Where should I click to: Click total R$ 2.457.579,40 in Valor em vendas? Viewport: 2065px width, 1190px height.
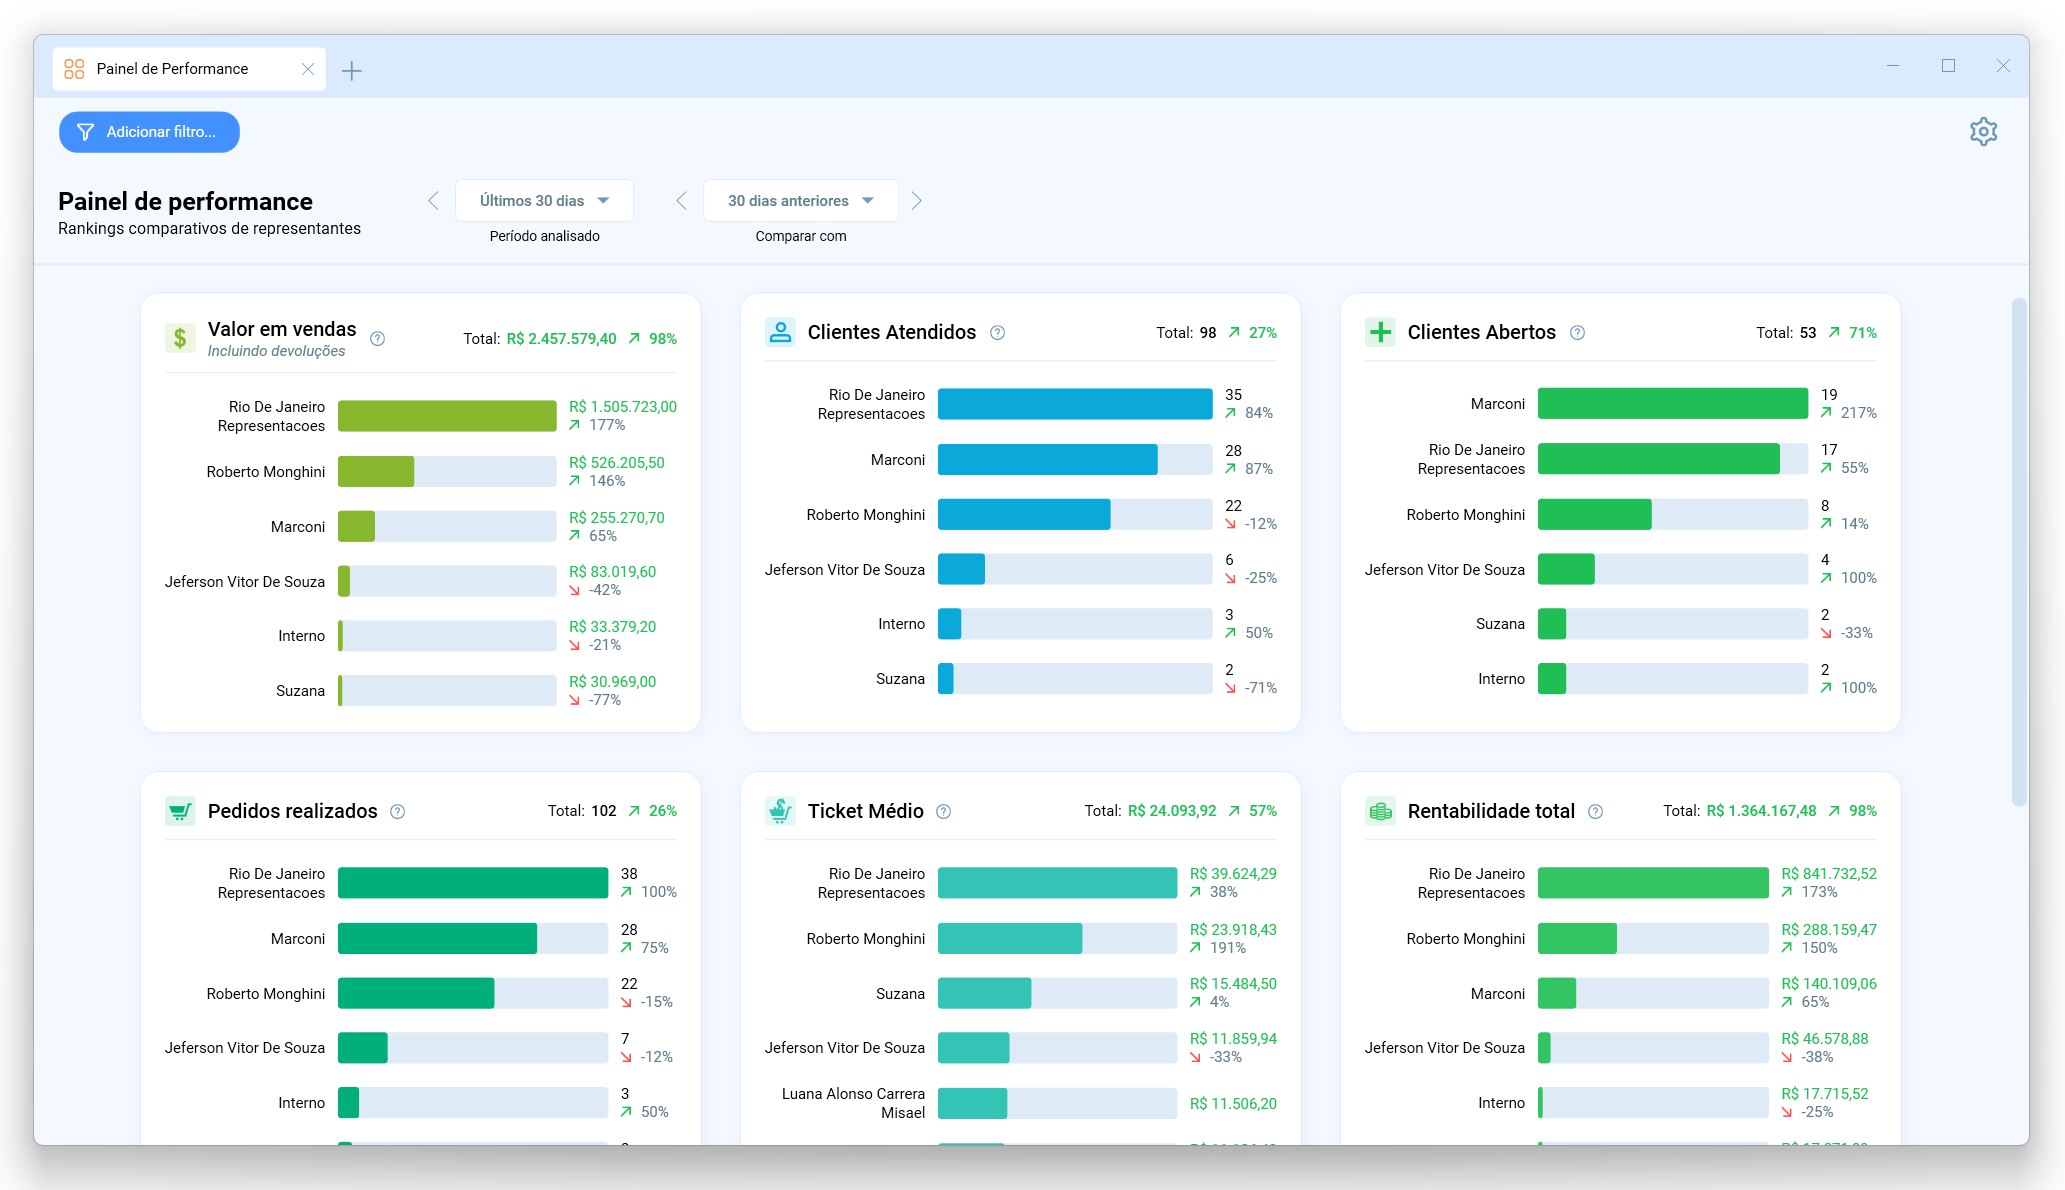[x=562, y=339]
